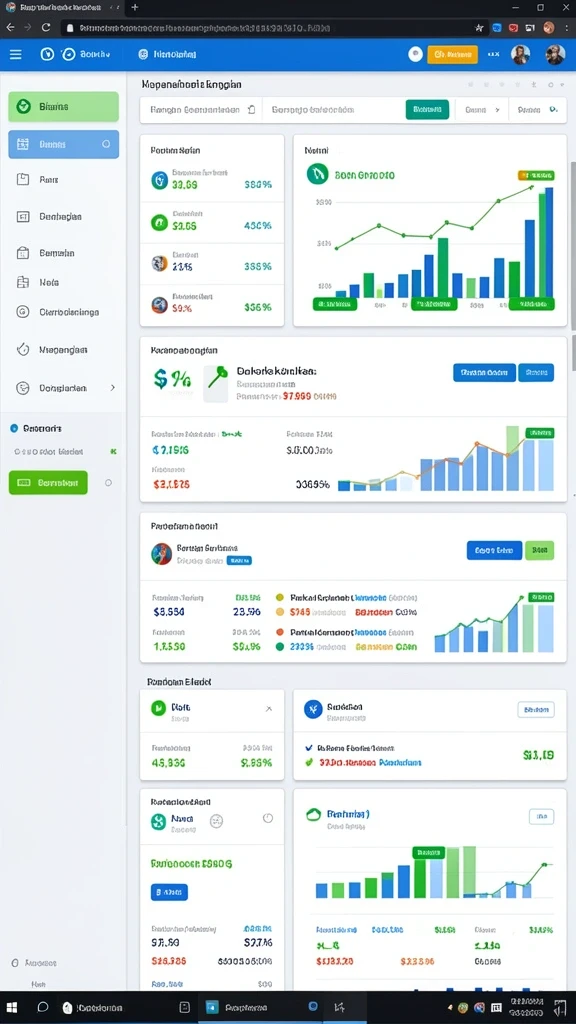Click the white circle icon beside yellow button

tap(415, 55)
